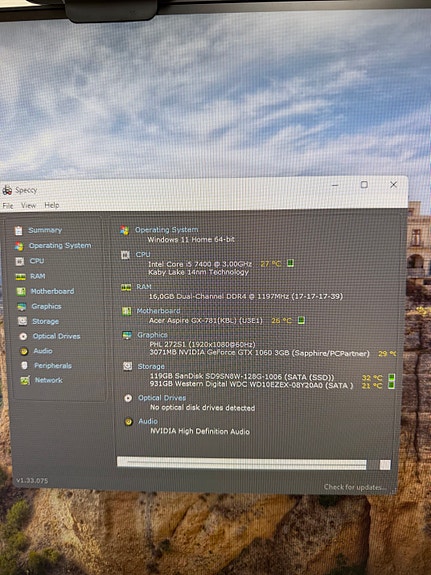Open the Audio speaker icon in sidebar
431x575 pixels.
[x=24, y=351]
